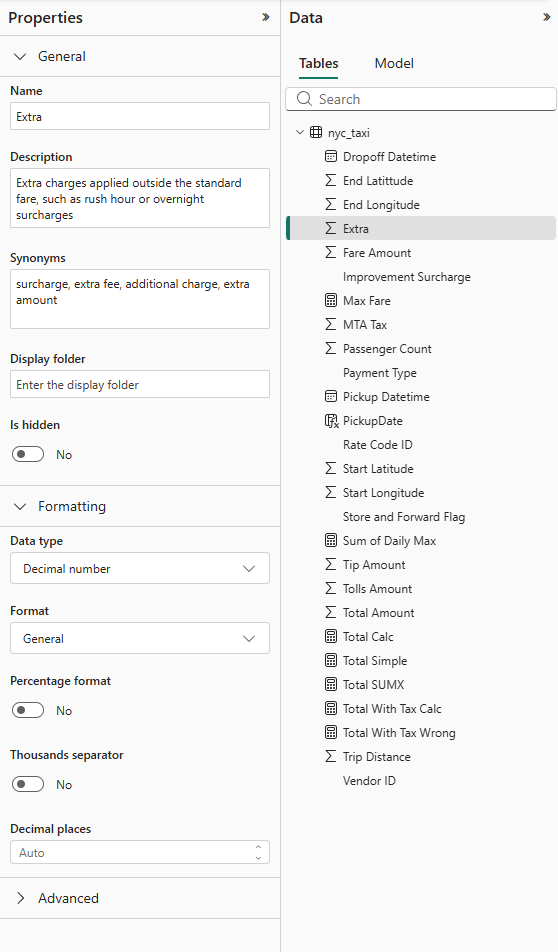558x952 pixels.
Task: Click the nyc_taxi table grid icon
Action: 316,132
